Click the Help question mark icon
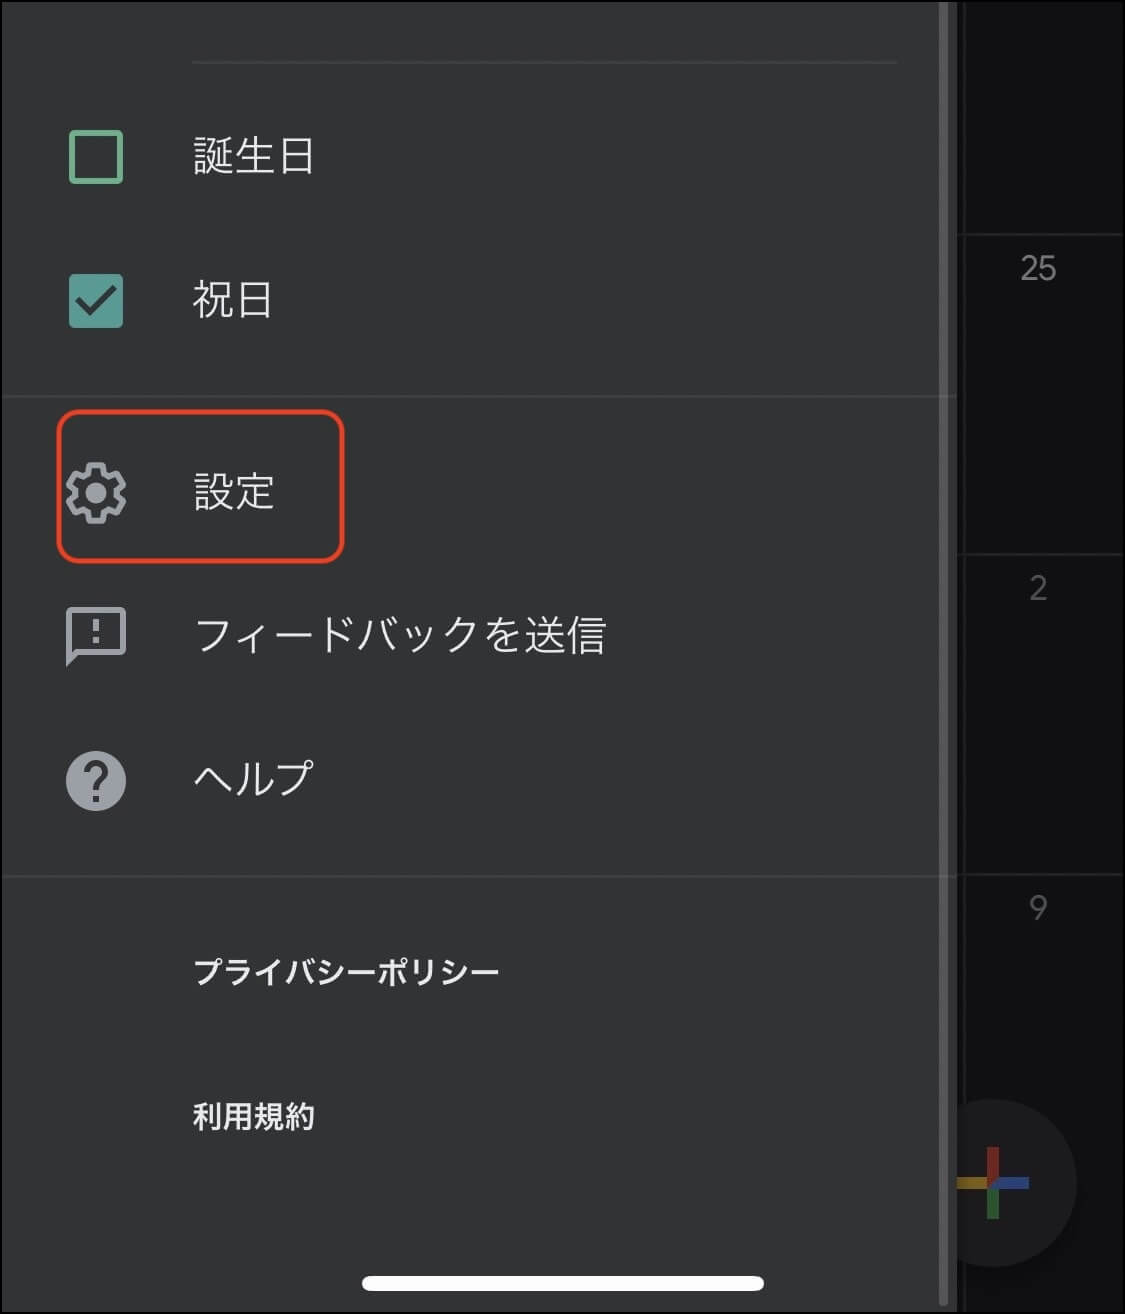 point(95,780)
